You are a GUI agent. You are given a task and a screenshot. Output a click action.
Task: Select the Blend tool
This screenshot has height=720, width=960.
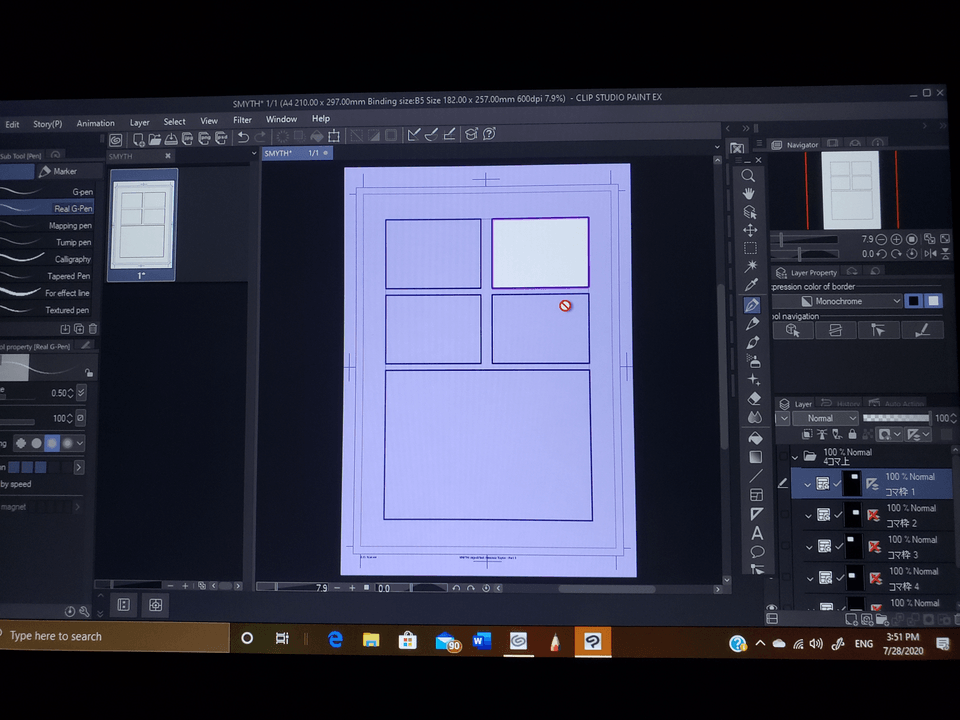pyautogui.click(x=755, y=418)
